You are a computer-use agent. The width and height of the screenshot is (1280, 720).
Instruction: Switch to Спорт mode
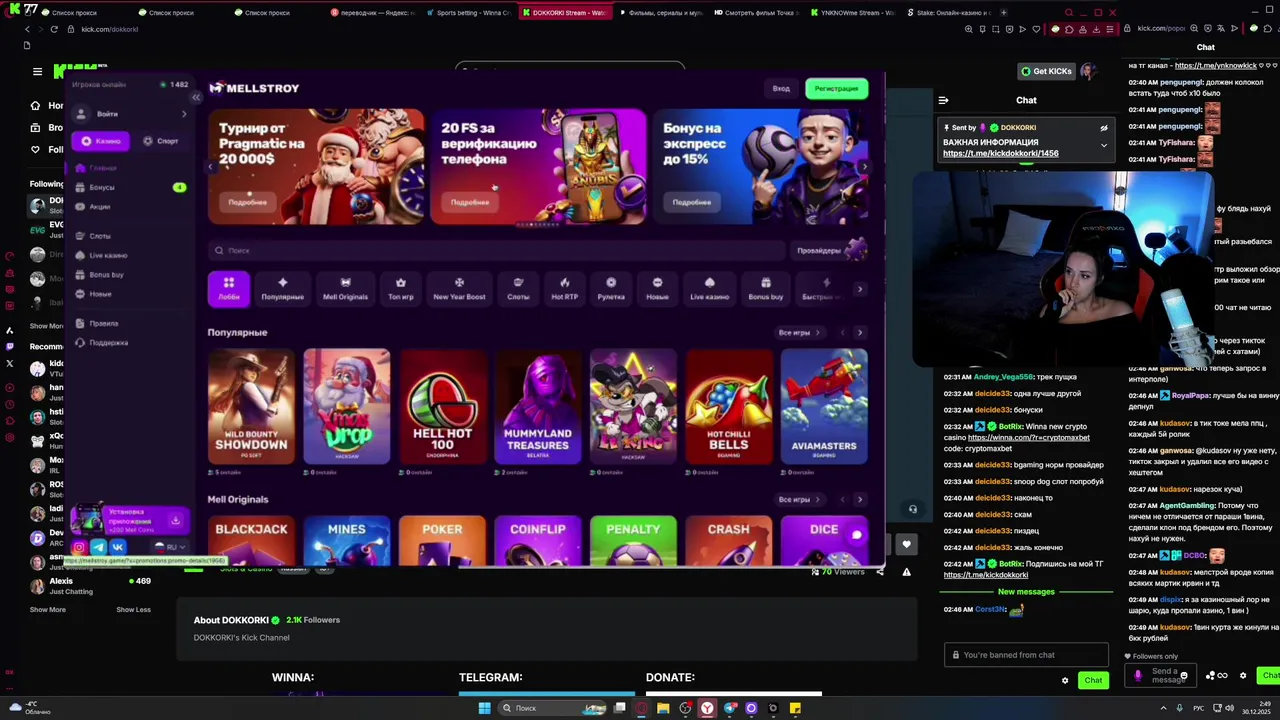160,141
